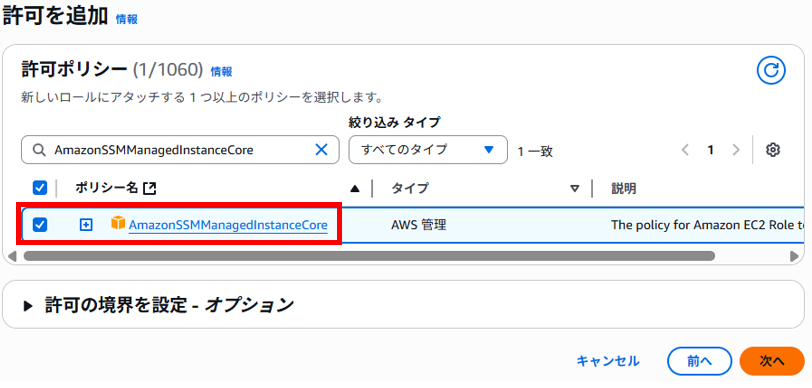Click the refresh policies icon
Image resolution: width=812 pixels, height=388 pixels.
pyautogui.click(x=771, y=70)
